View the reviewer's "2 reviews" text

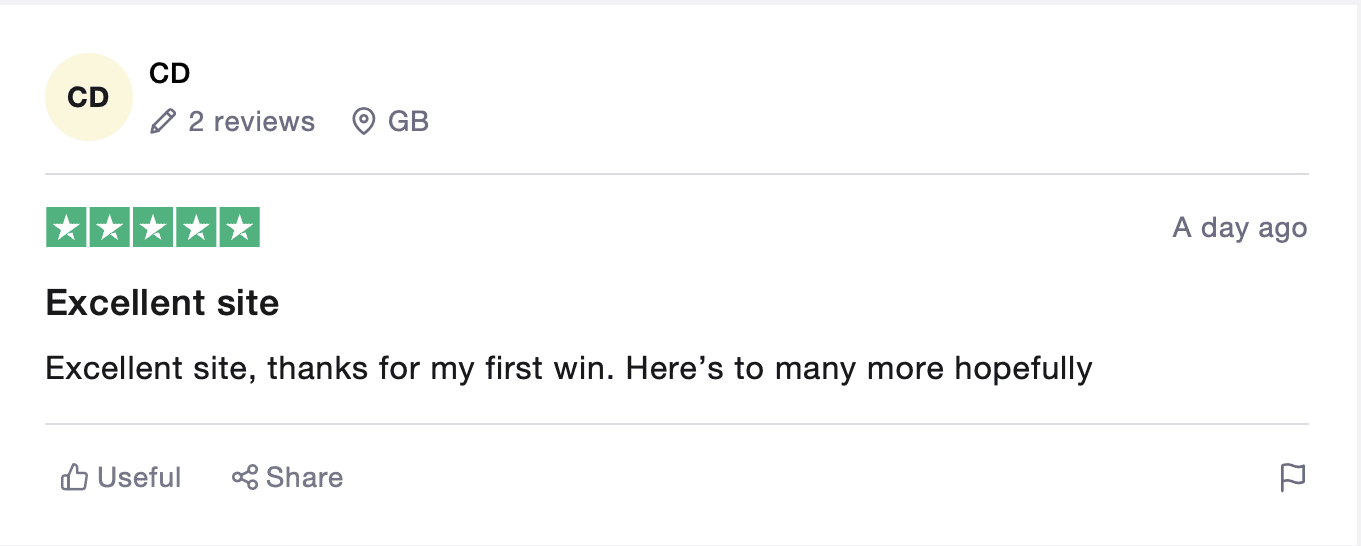[x=251, y=122]
